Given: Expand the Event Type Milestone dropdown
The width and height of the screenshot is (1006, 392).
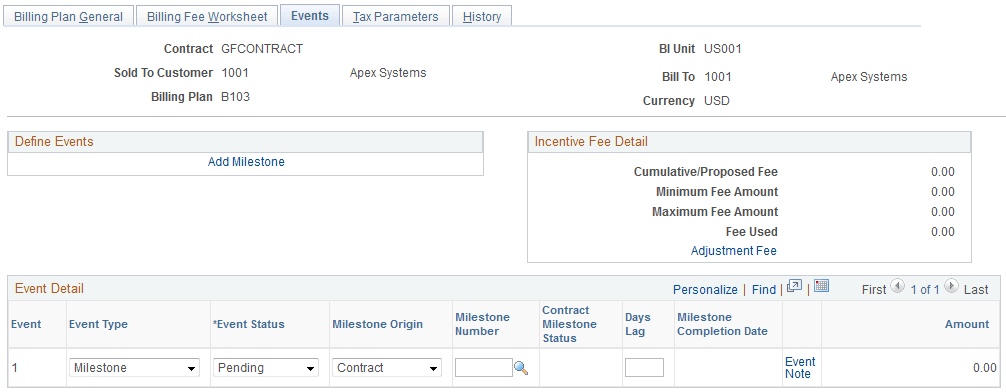Looking at the screenshot, I should click(134, 368).
